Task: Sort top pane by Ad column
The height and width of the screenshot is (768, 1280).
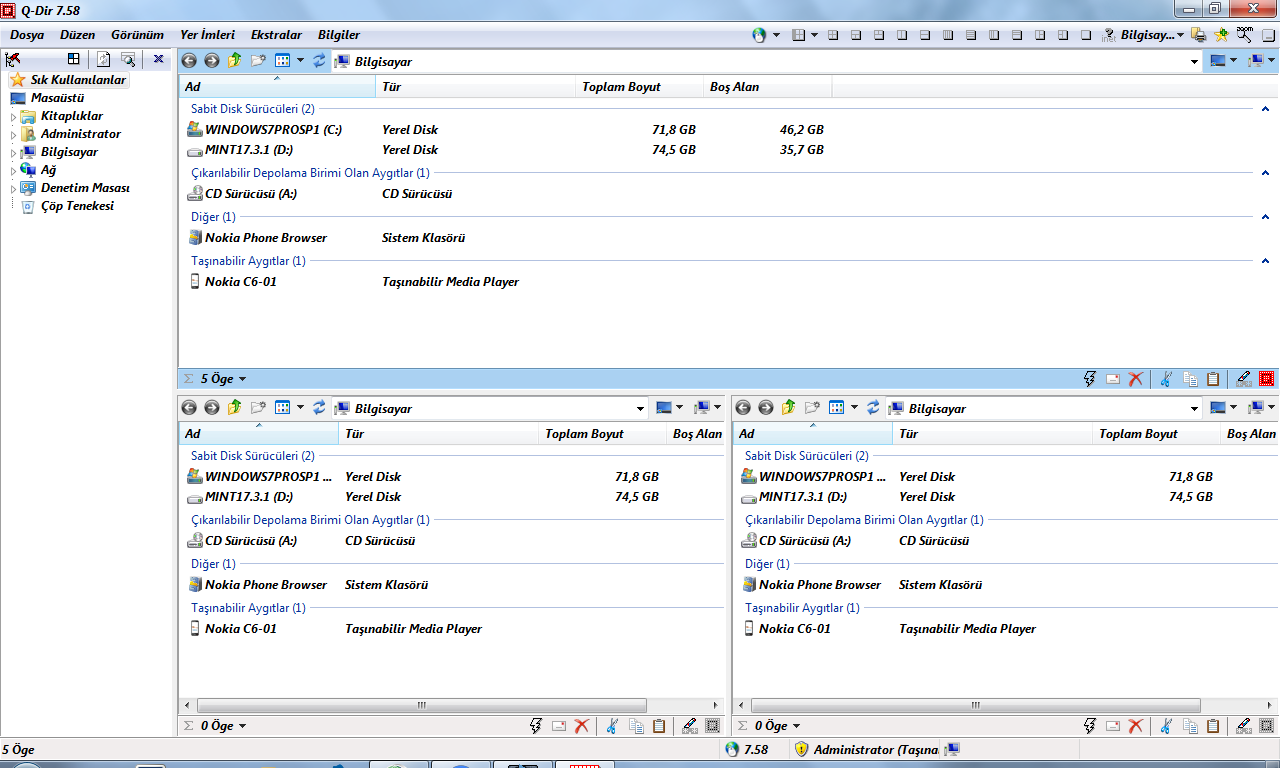Action: [277, 87]
